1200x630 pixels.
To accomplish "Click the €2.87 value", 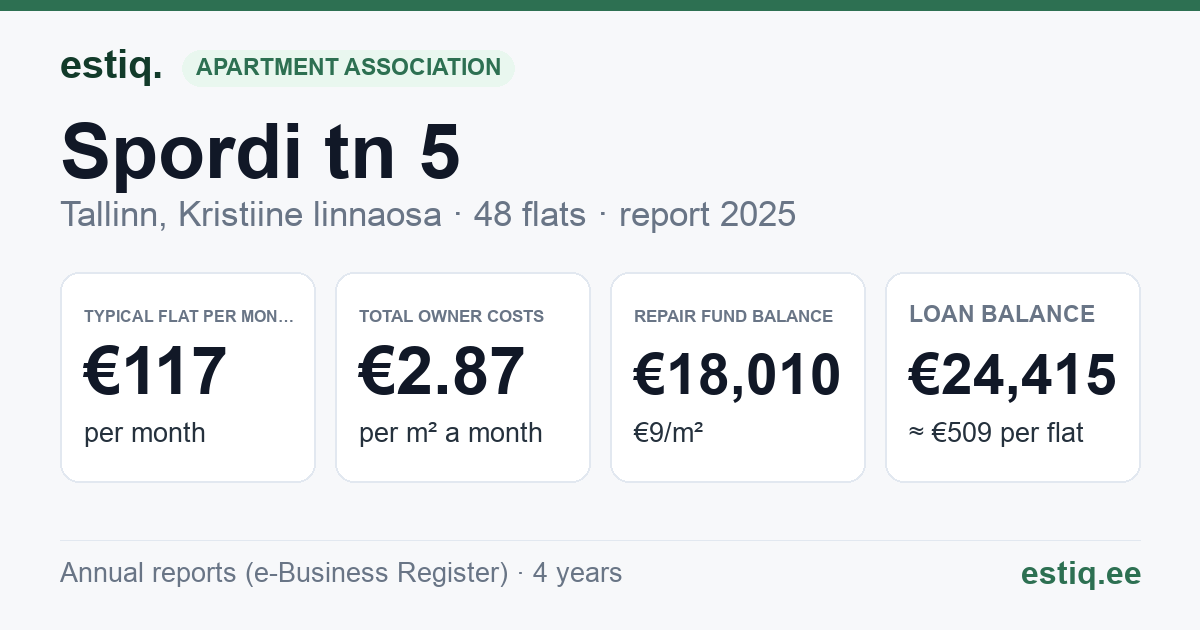I will click(442, 371).
